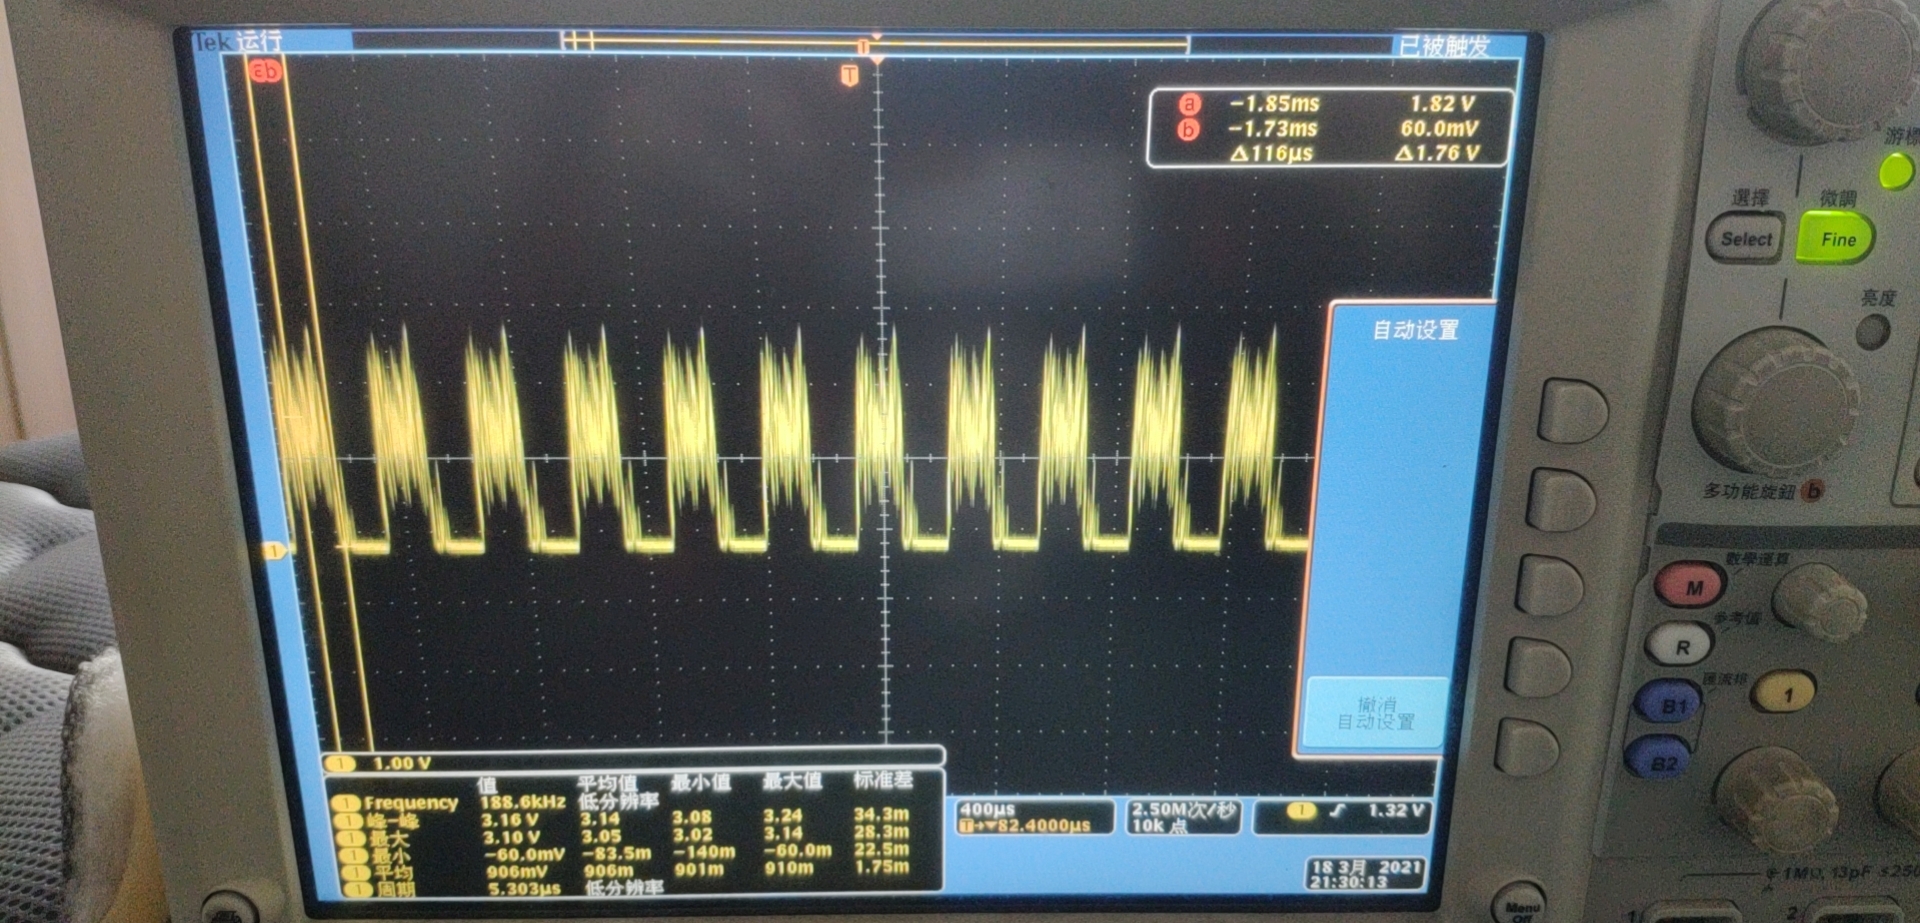Push the bezel button beside 撤消自动设置
The image size is (1920, 923).
click(x=1527, y=746)
